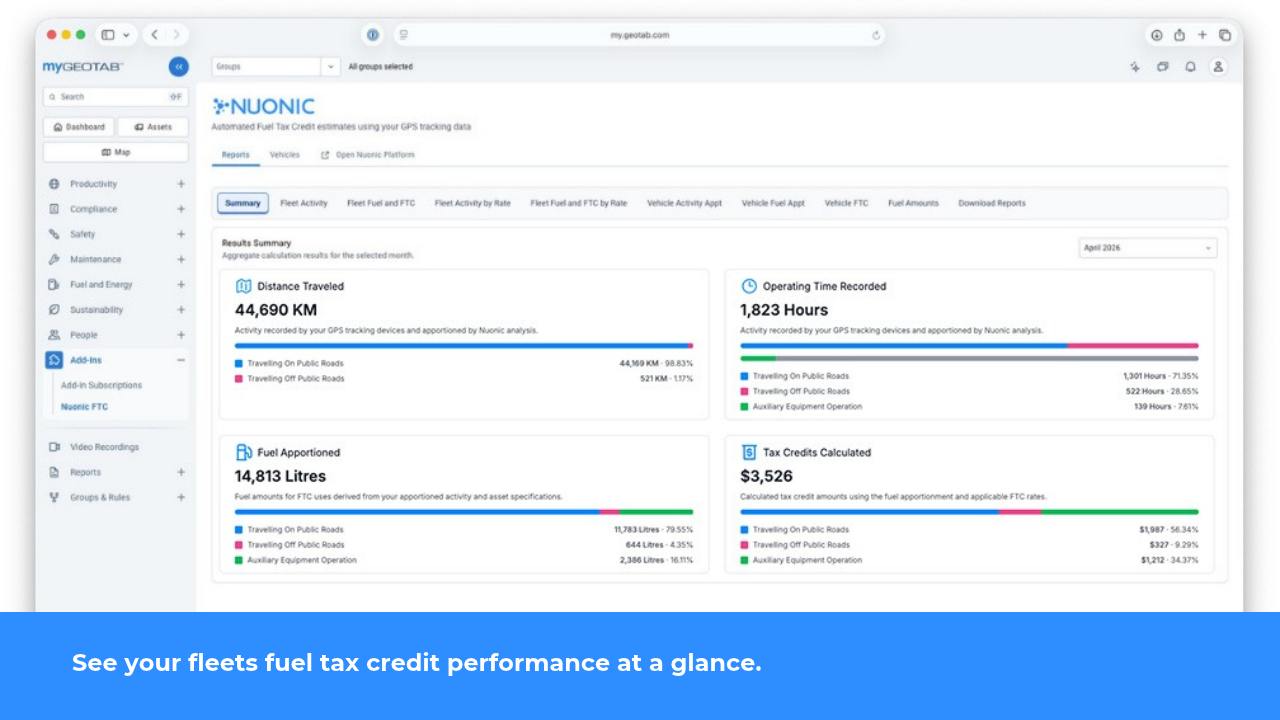Image resolution: width=1280 pixels, height=720 pixels.
Task: Click the Tax Credits Calculated dollar icon
Action: coord(749,452)
